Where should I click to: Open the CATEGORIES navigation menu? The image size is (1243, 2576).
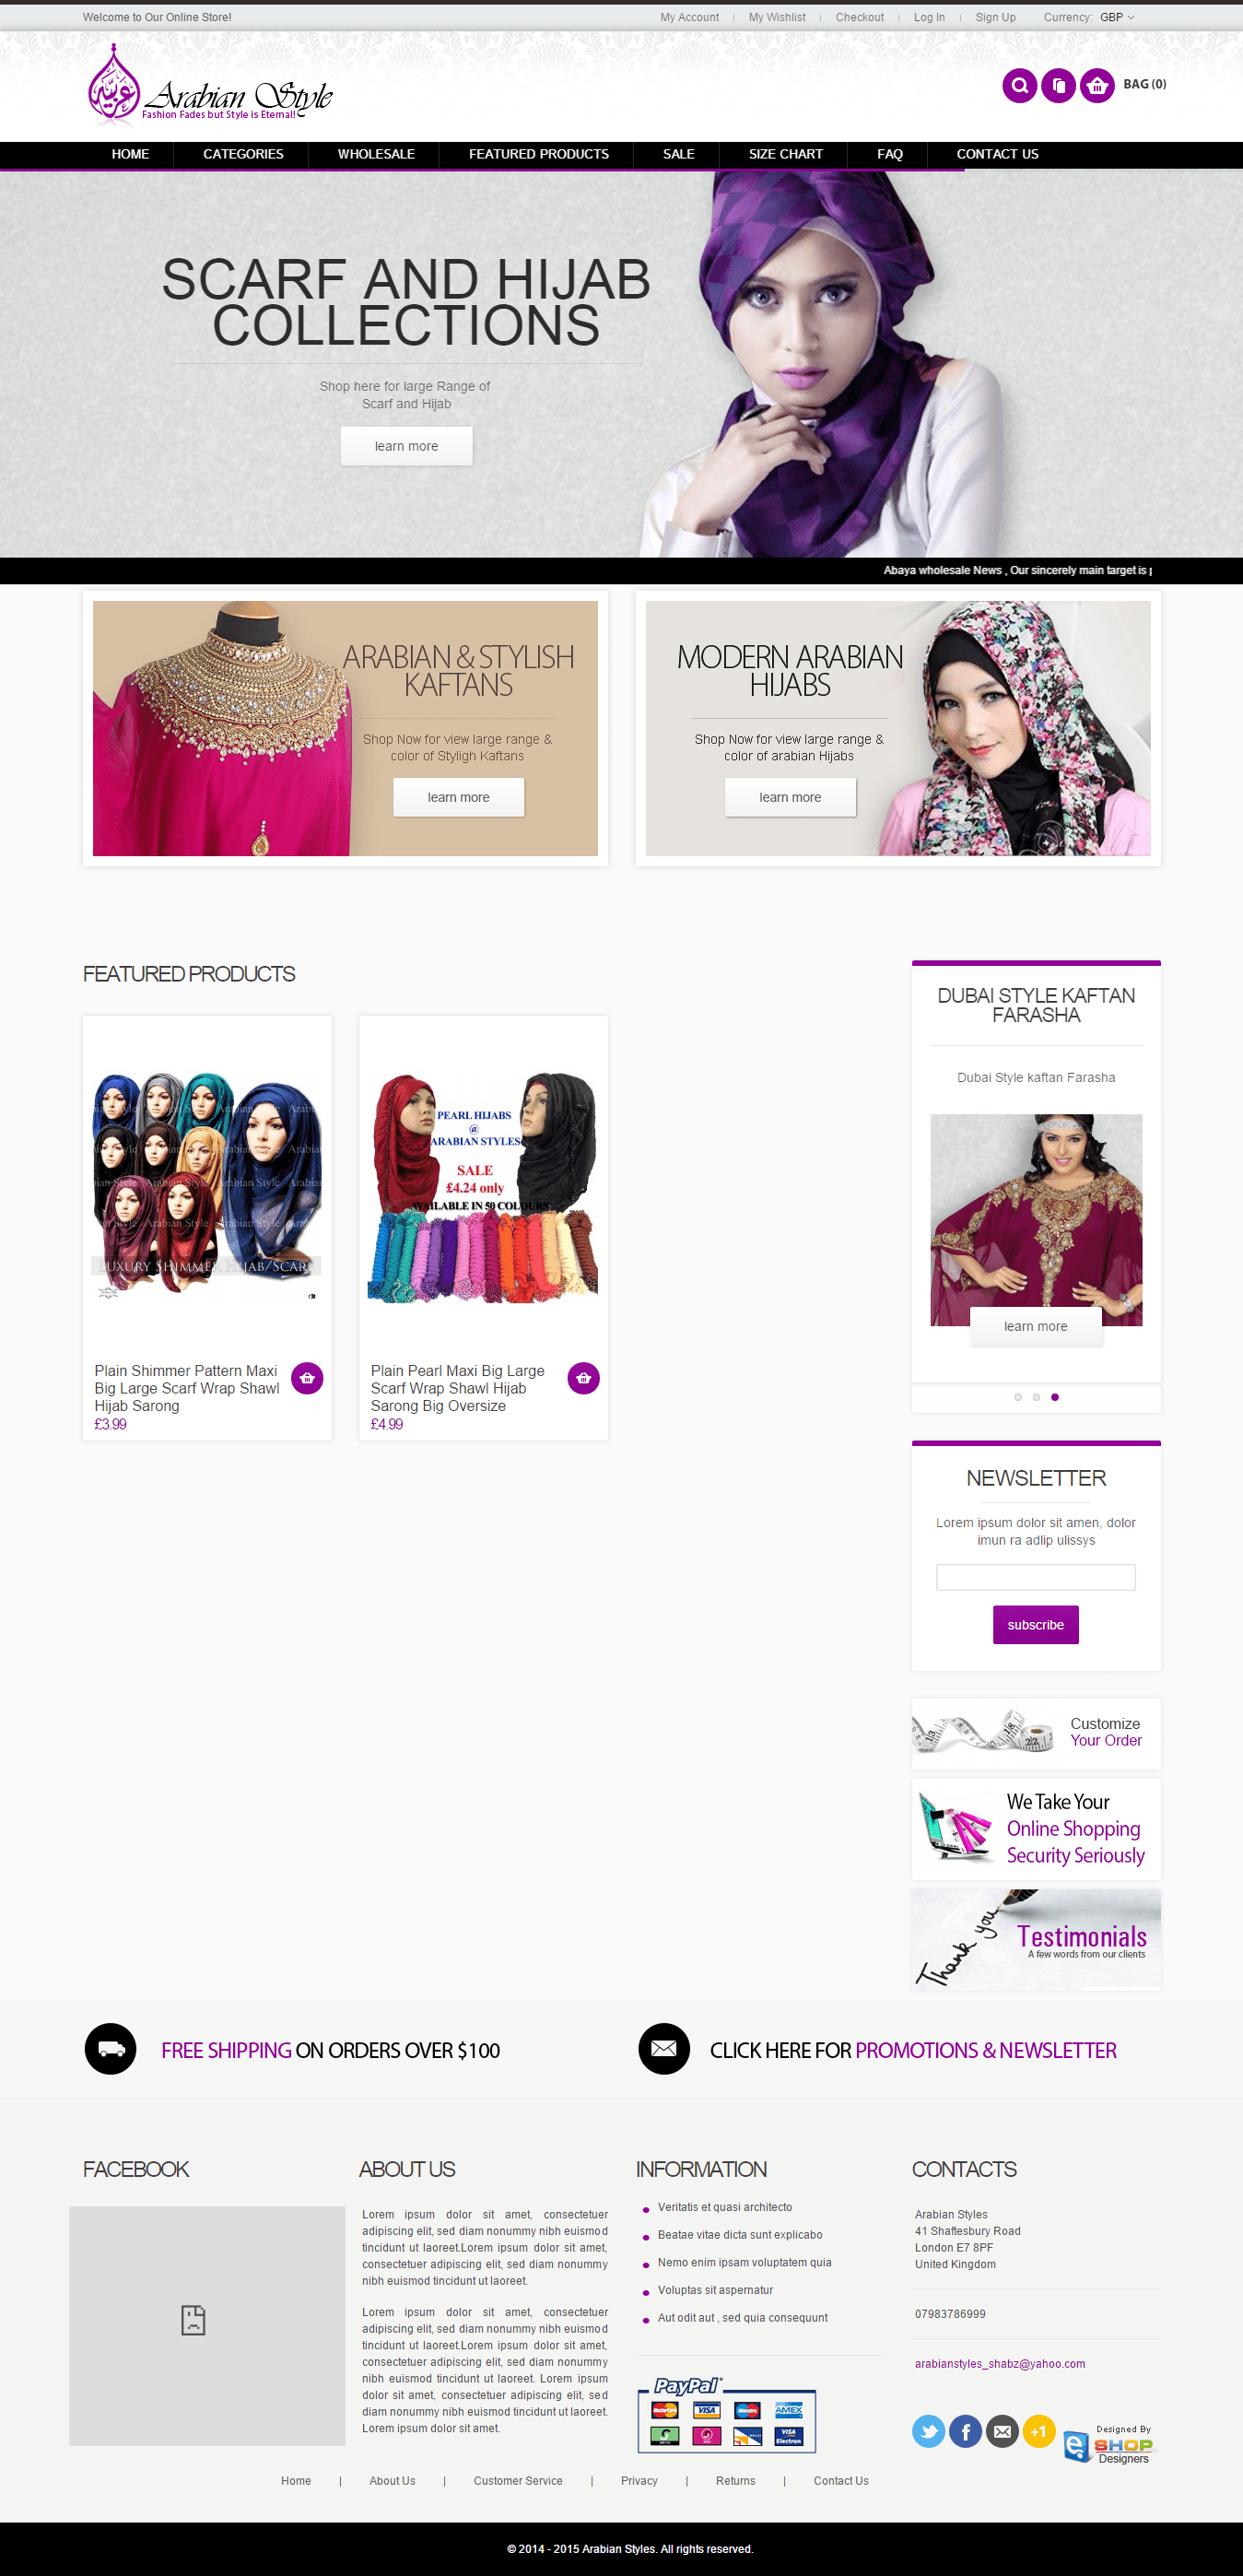tap(243, 154)
